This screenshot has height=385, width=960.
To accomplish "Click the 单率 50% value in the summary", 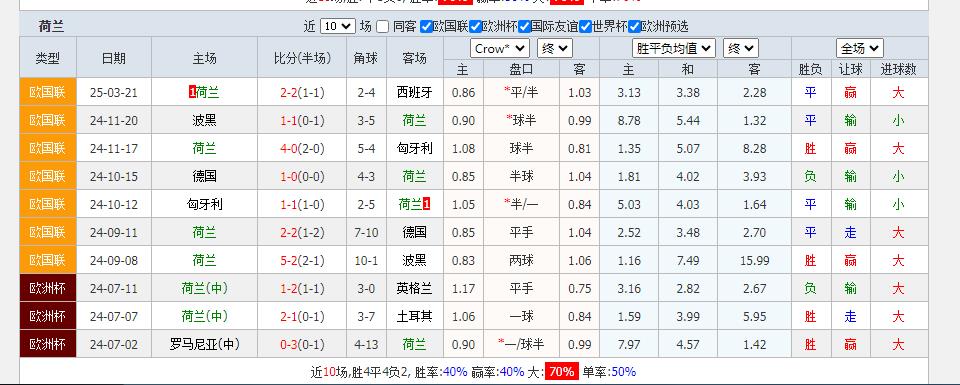I will (x=623, y=372).
